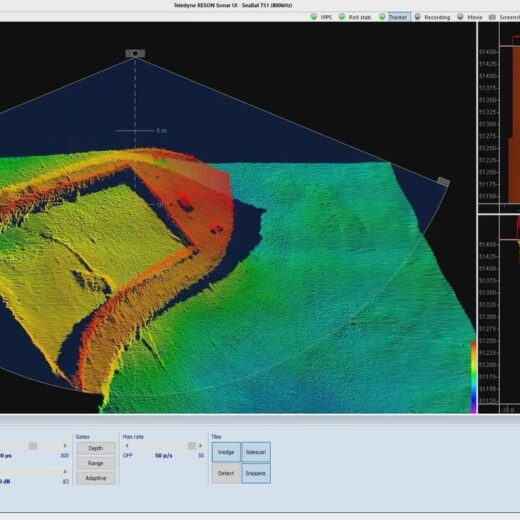Image resolution: width=520 pixels, height=520 pixels.
Task: Click the Max rate slider thumb
Action: click(192, 446)
